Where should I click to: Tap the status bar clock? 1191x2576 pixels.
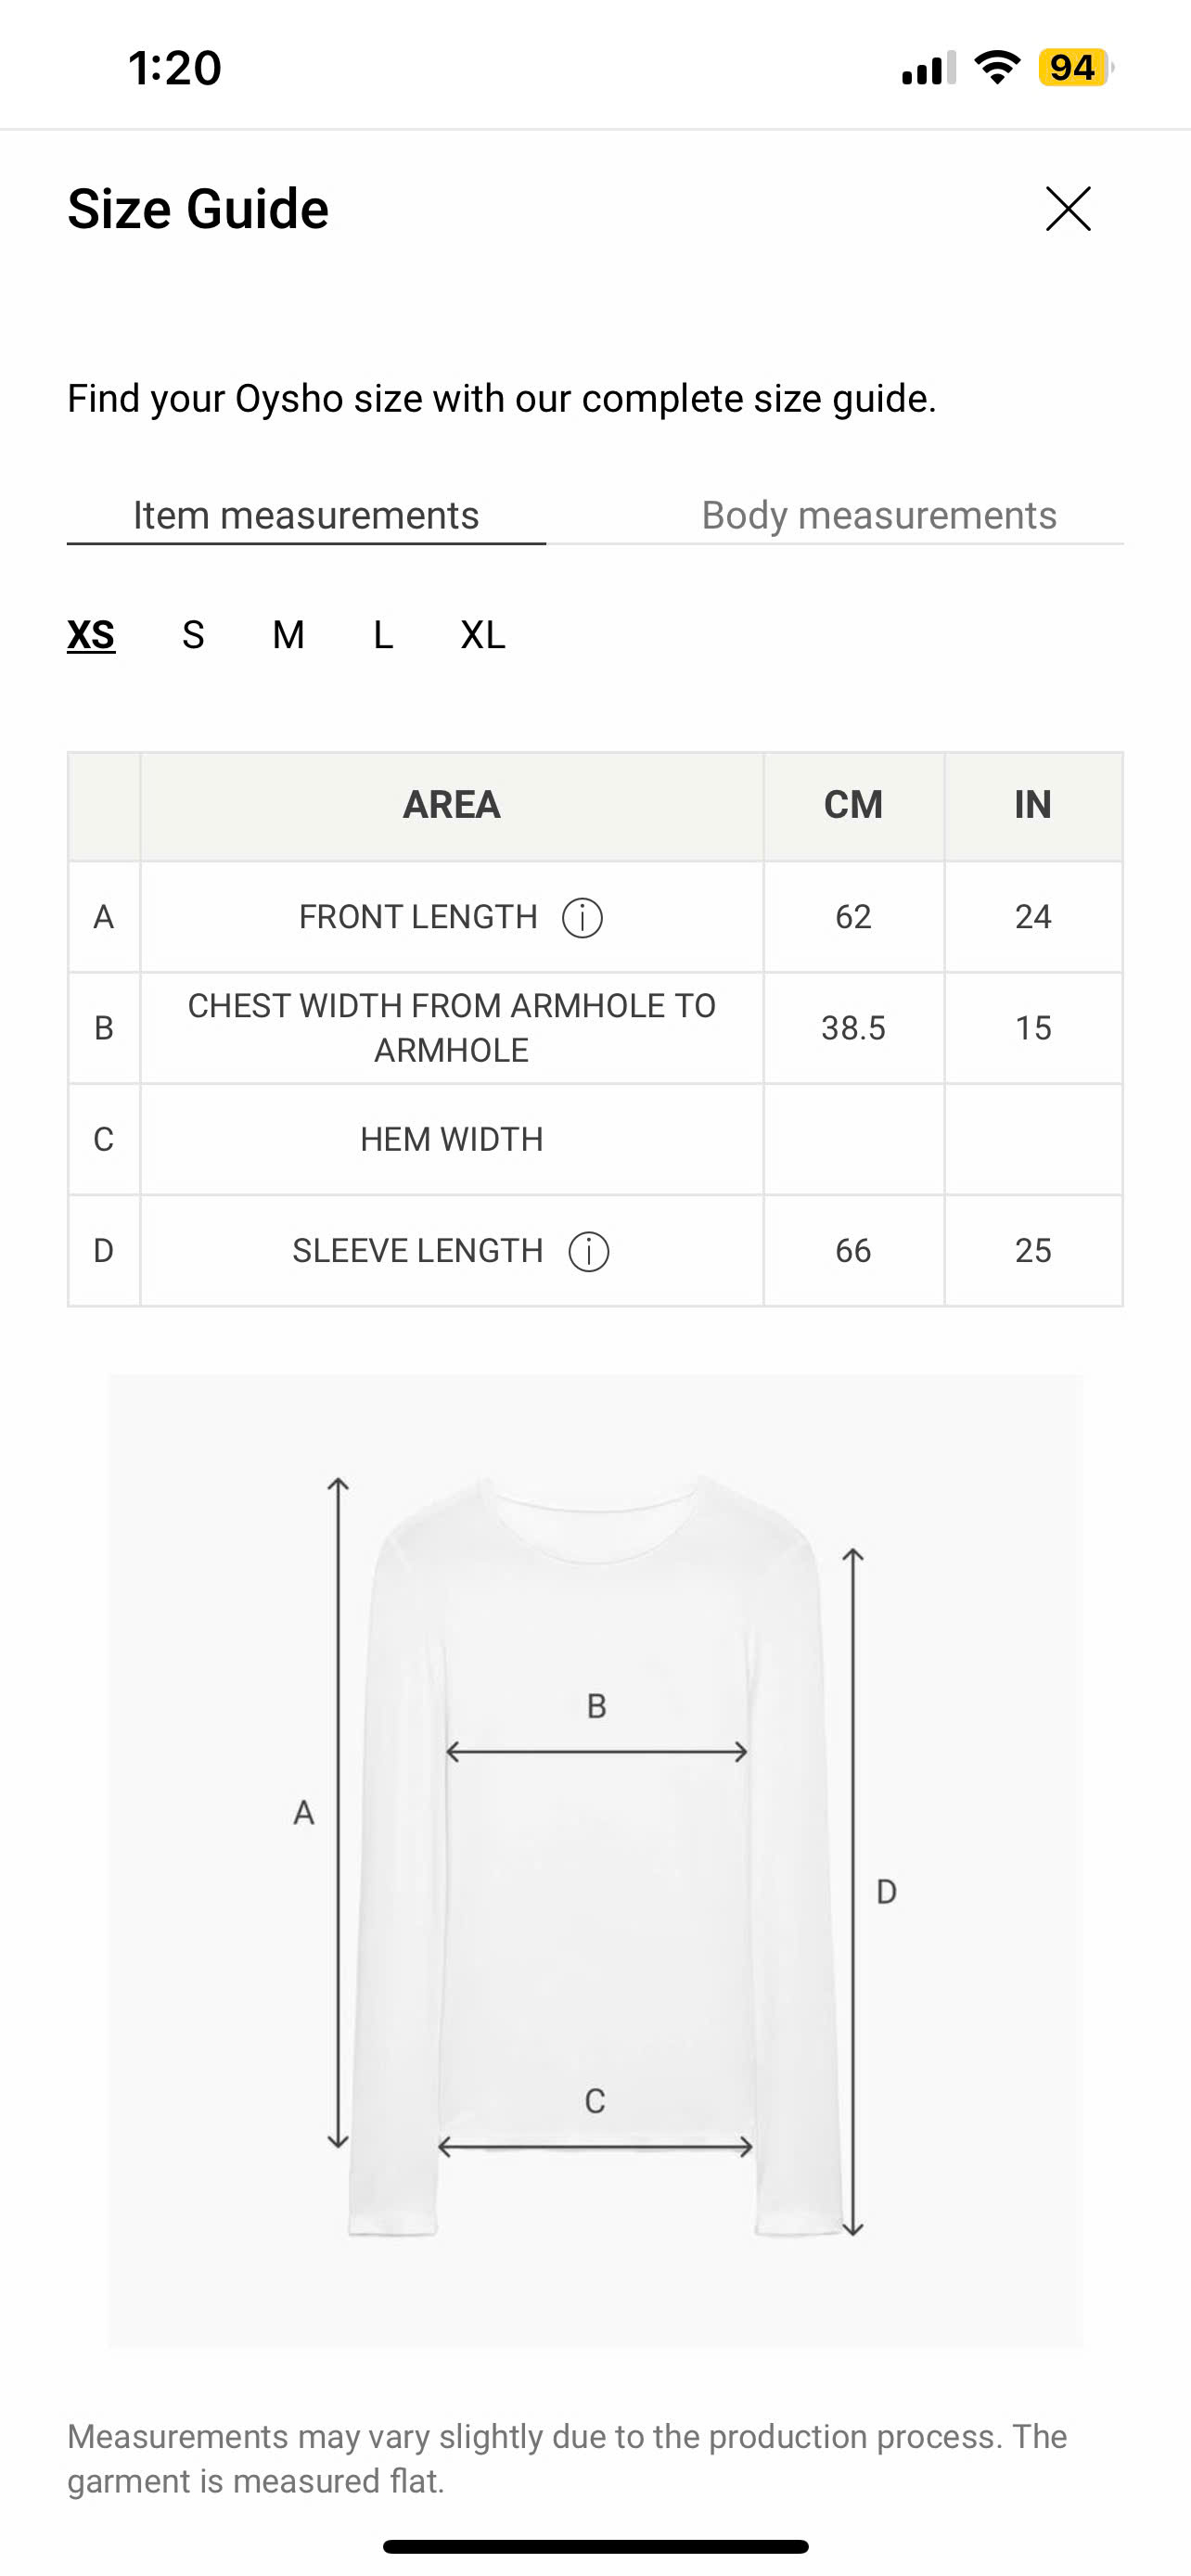tap(175, 68)
